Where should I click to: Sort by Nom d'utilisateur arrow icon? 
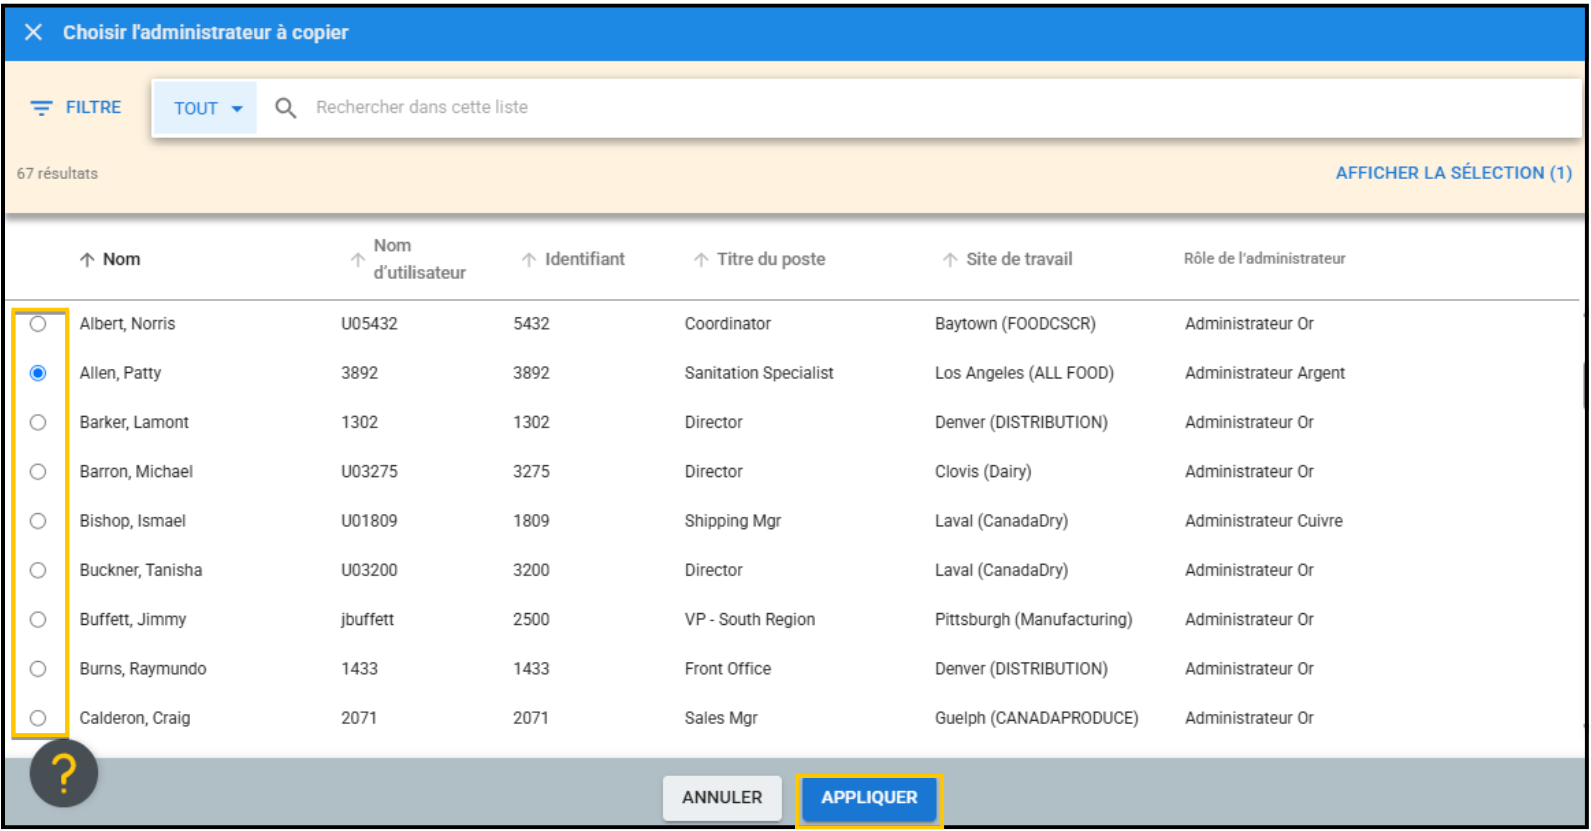point(357,260)
